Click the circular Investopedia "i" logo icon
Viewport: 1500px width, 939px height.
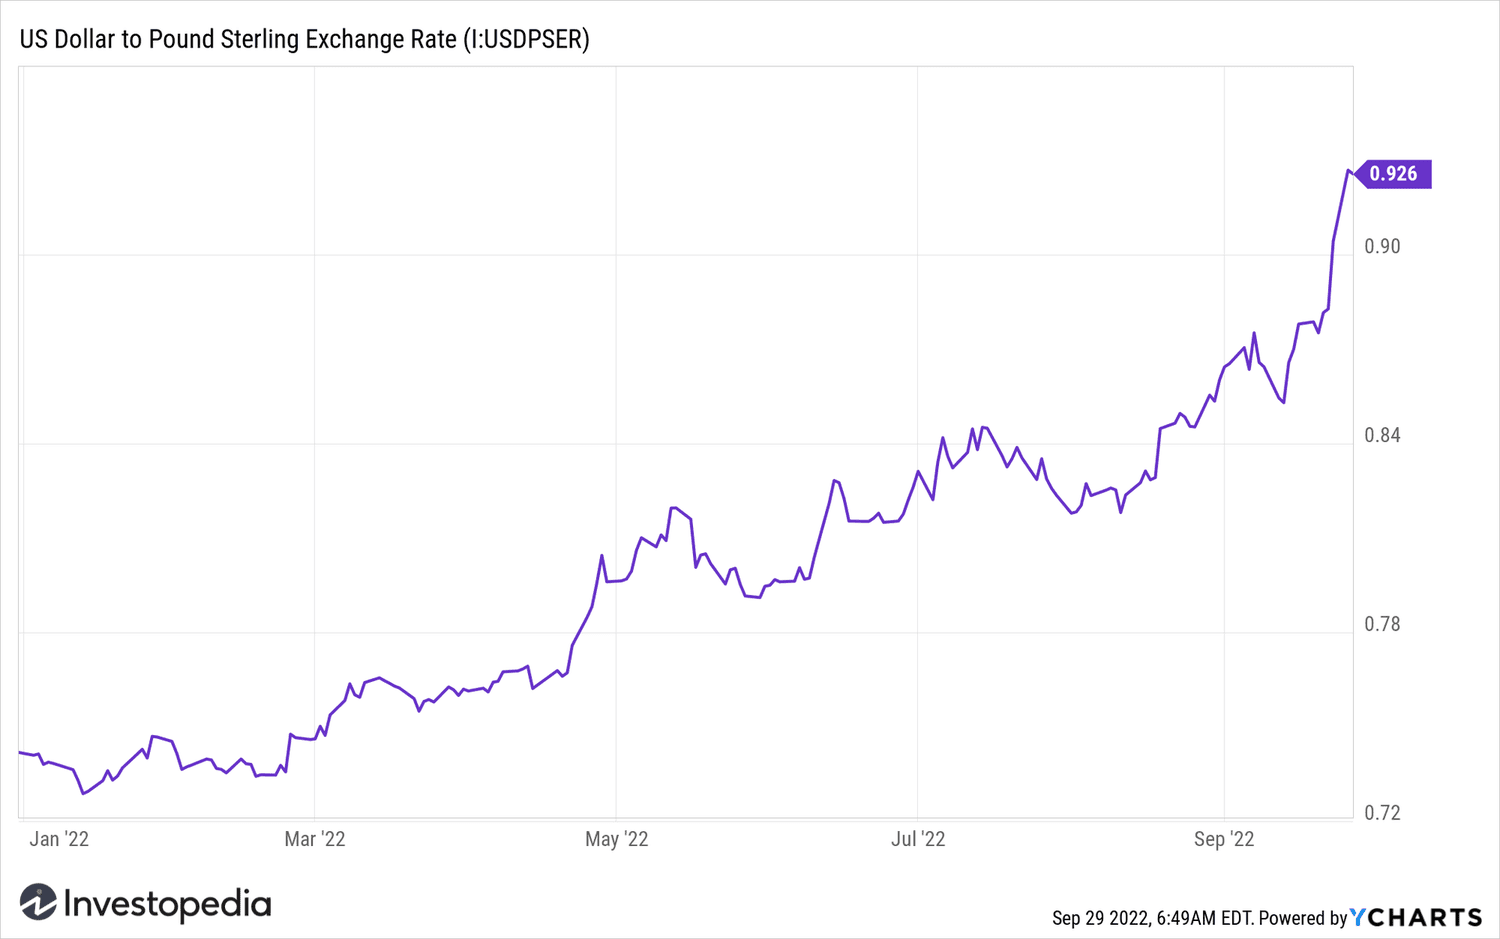(x=38, y=903)
